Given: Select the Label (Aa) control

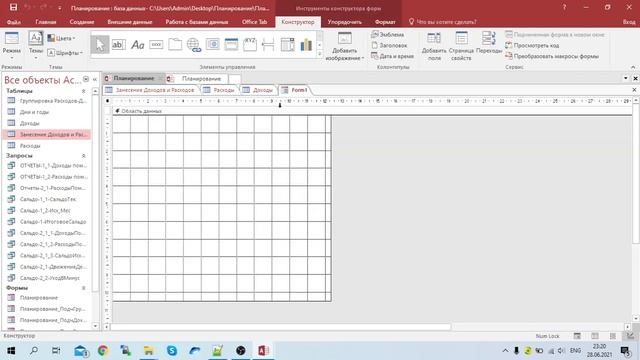Looking at the screenshot, I should click(x=138, y=44).
